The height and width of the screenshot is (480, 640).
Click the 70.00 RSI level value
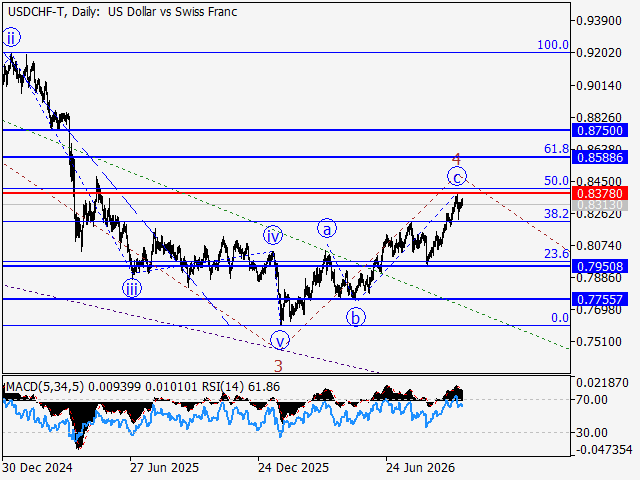pos(591,400)
